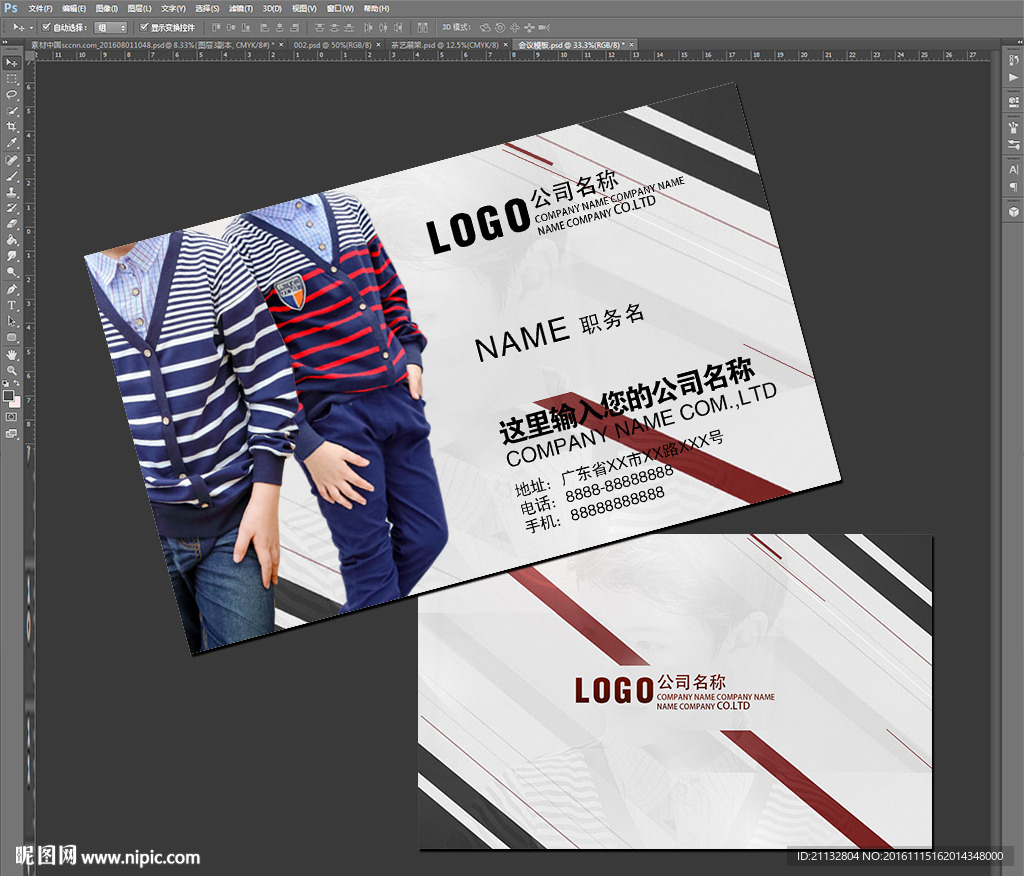Click the foreground color swatch
The image size is (1024, 876).
point(9,395)
